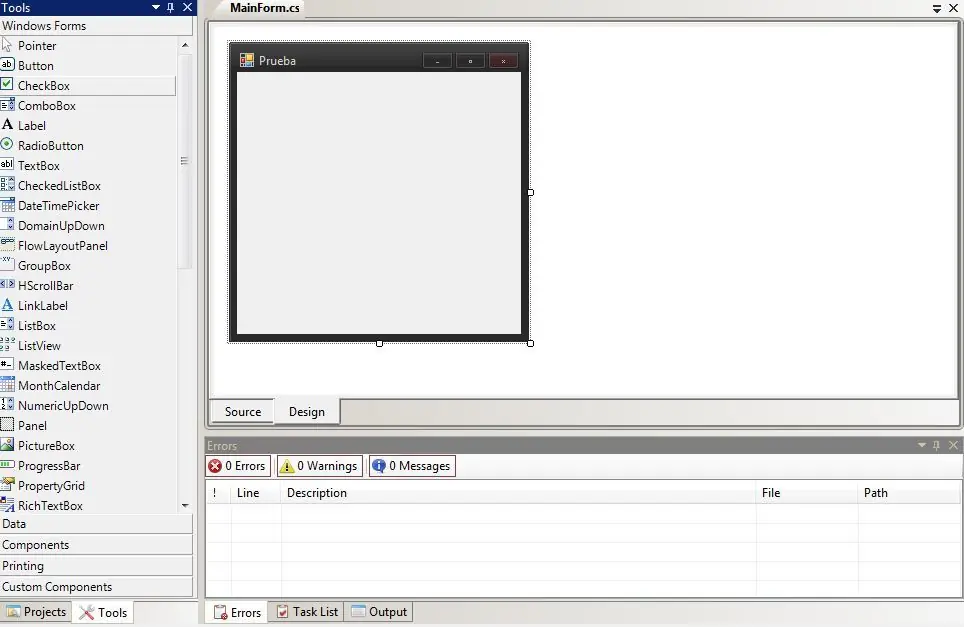964x627 pixels.
Task: Choose the PictureBox control icon
Action: tap(7, 444)
